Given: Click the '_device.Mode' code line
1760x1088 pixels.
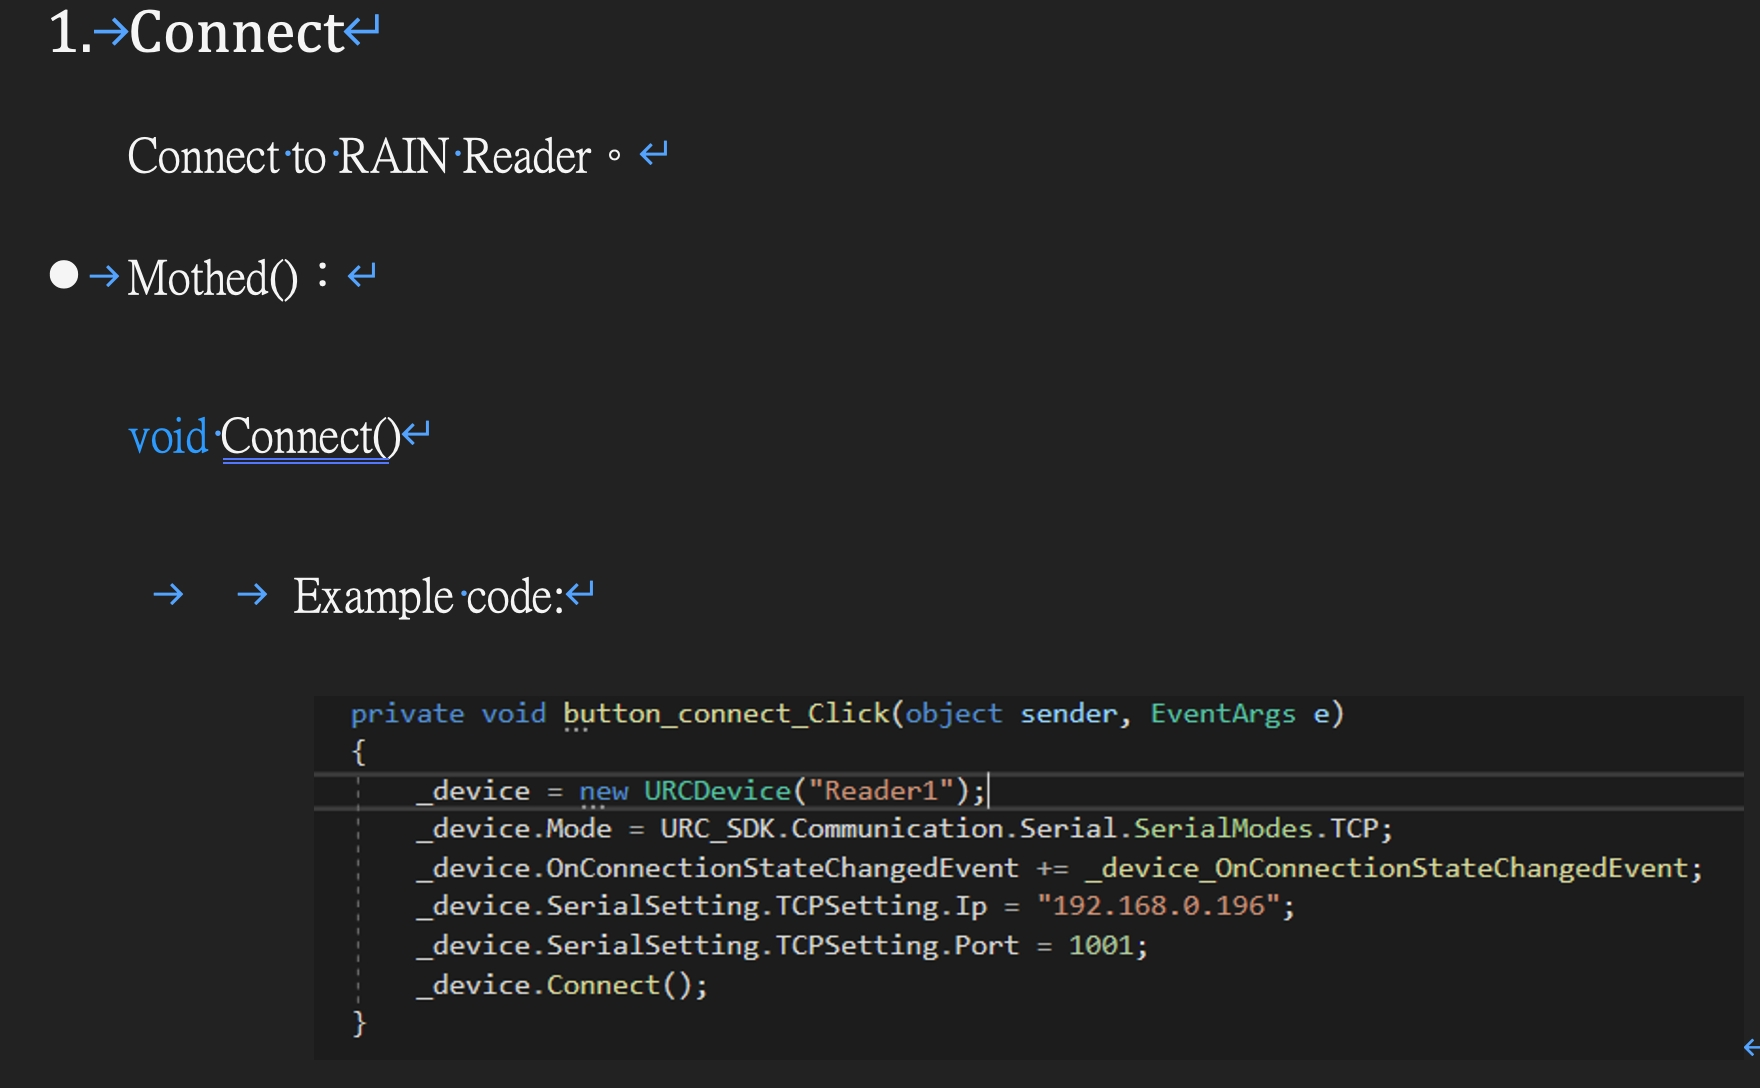Looking at the screenshot, I should [905, 829].
